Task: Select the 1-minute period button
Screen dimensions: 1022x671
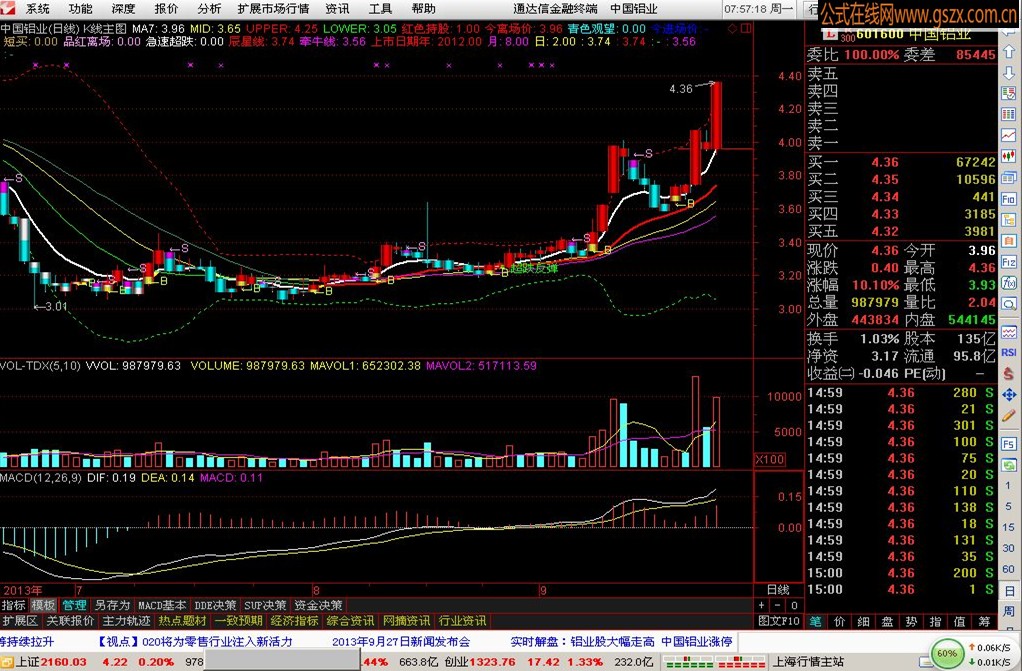Action: 1008,486
